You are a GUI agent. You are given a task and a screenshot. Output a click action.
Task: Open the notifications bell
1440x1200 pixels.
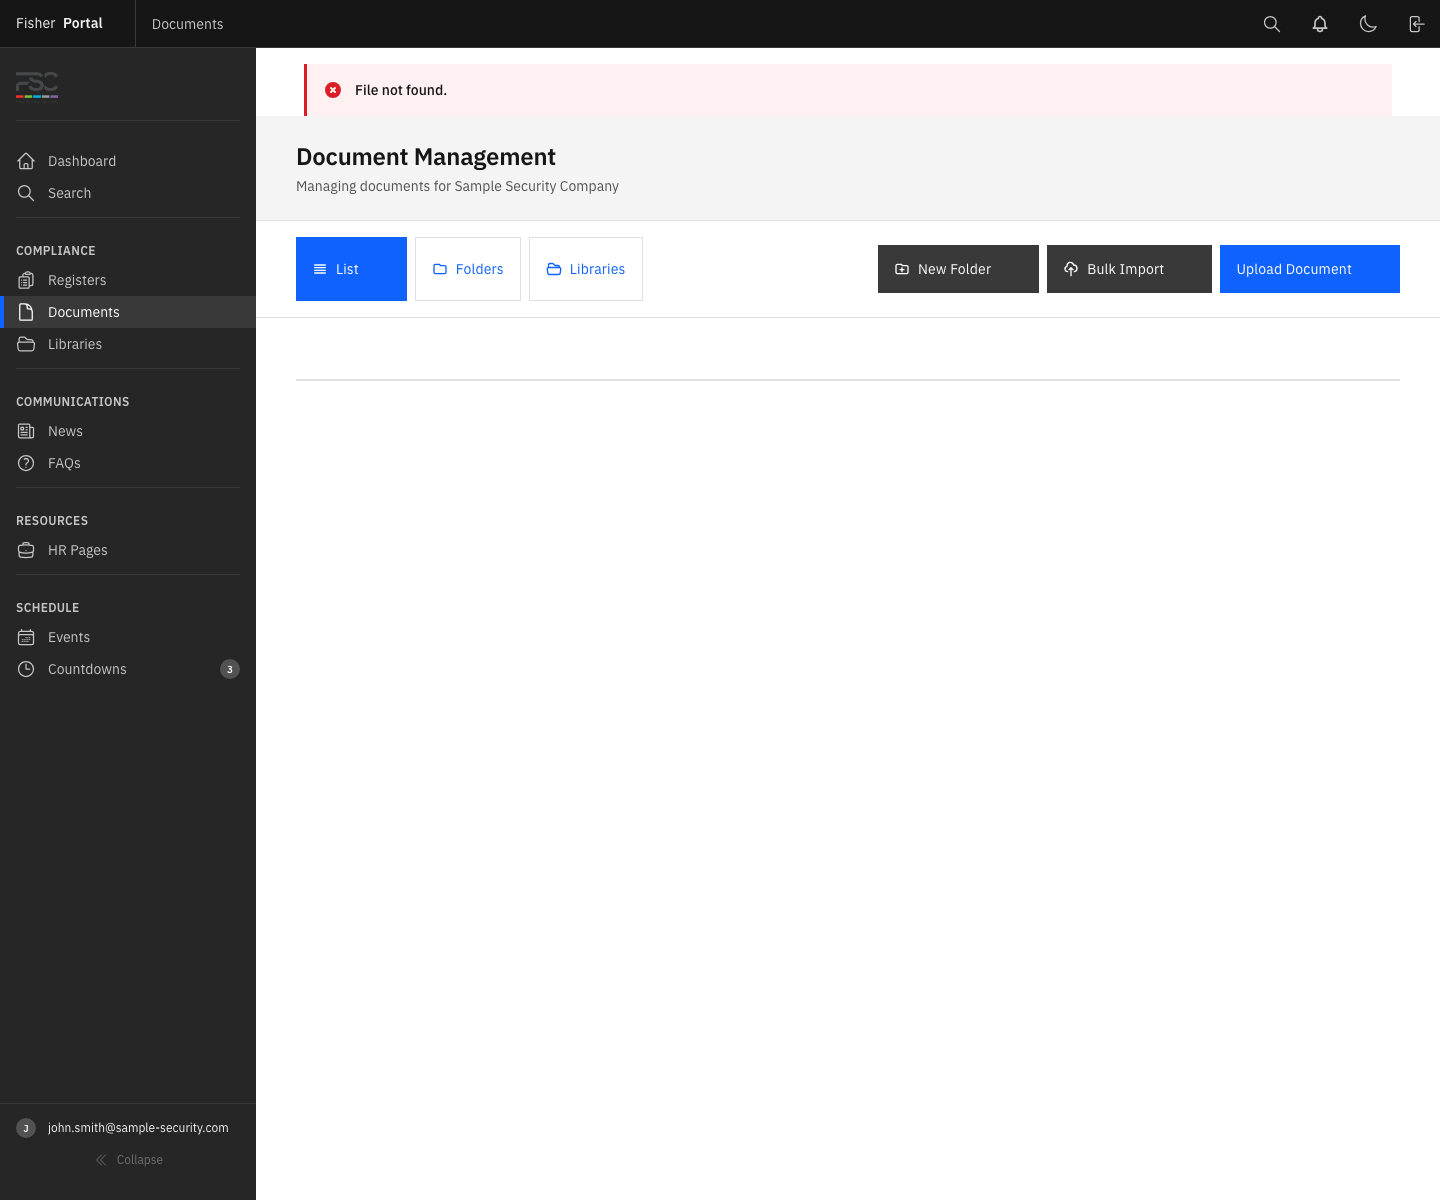(1320, 24)
